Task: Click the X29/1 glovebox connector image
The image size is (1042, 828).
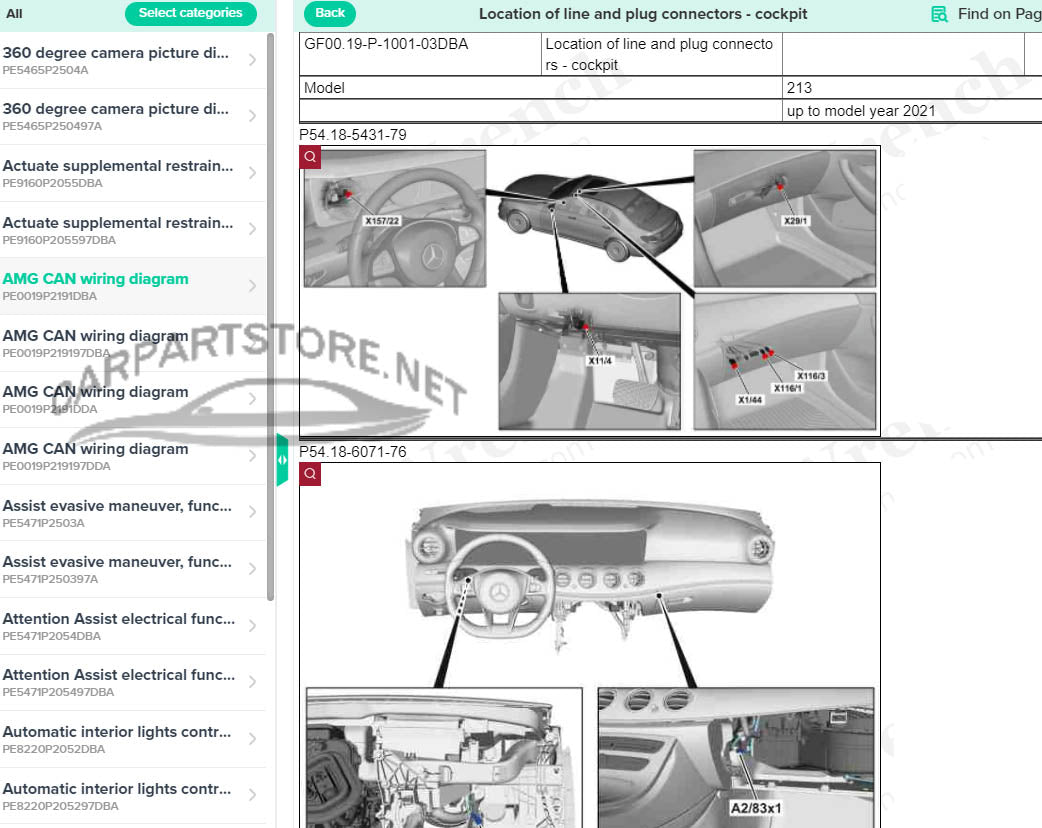Action: (x=784, y=218)
